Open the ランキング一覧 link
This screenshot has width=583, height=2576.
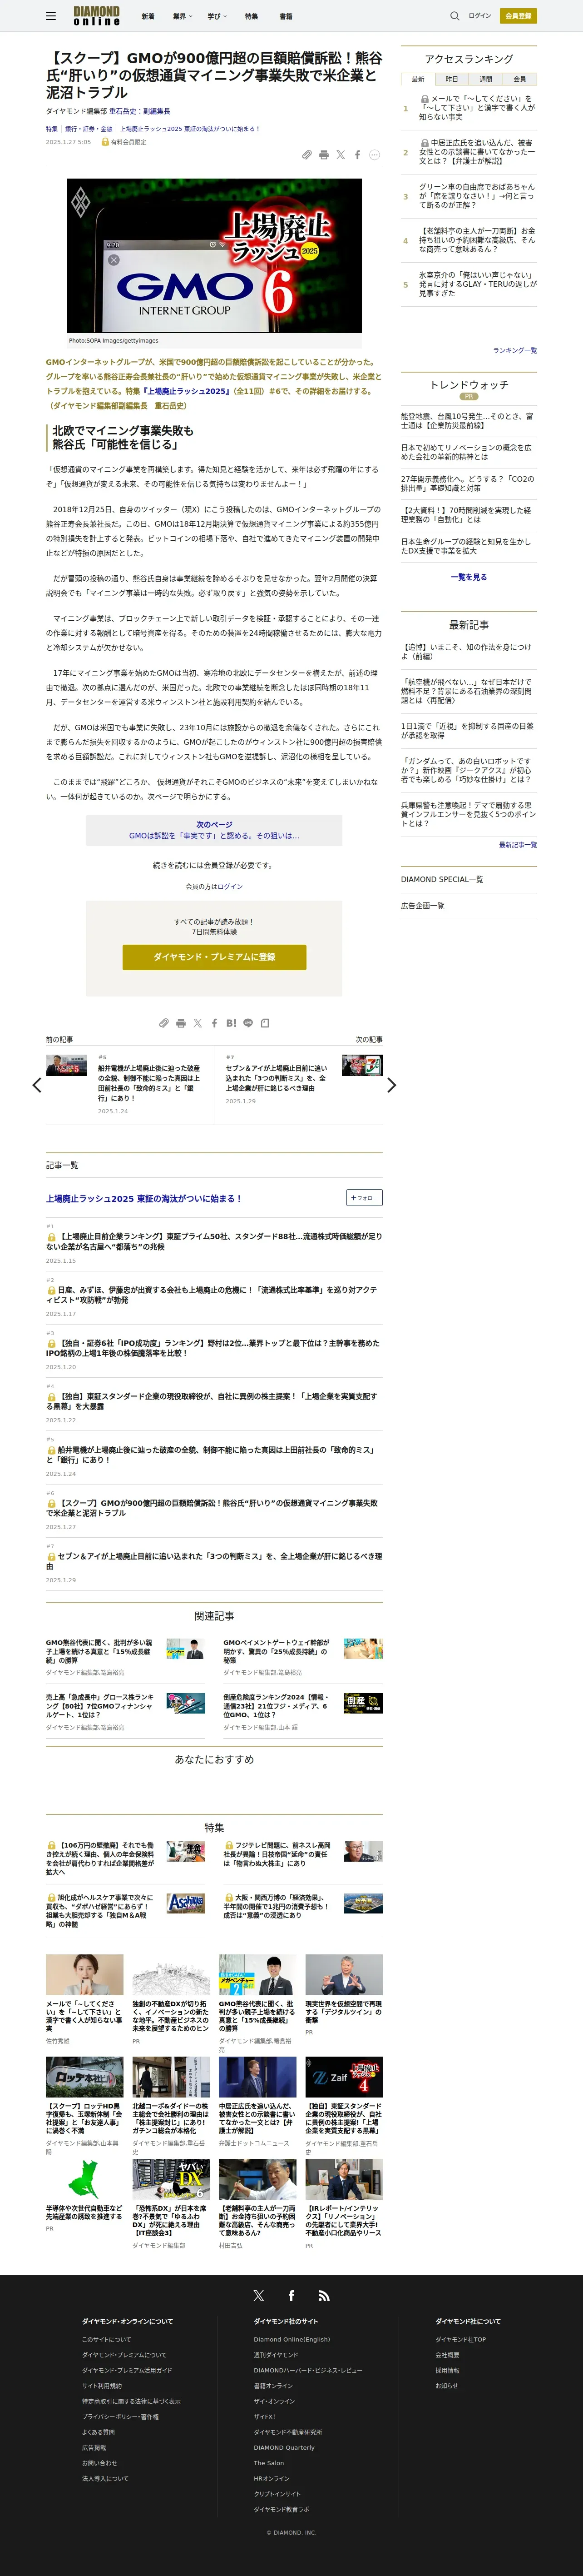[515, 350]
